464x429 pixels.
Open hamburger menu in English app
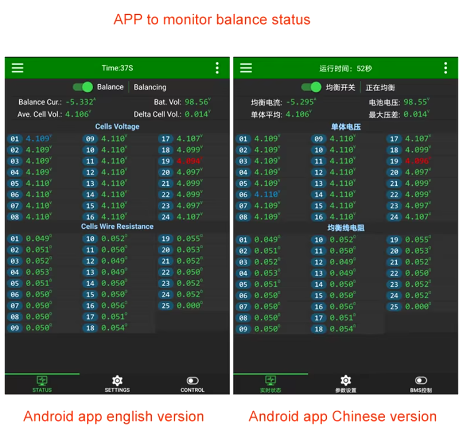(17, 68)
